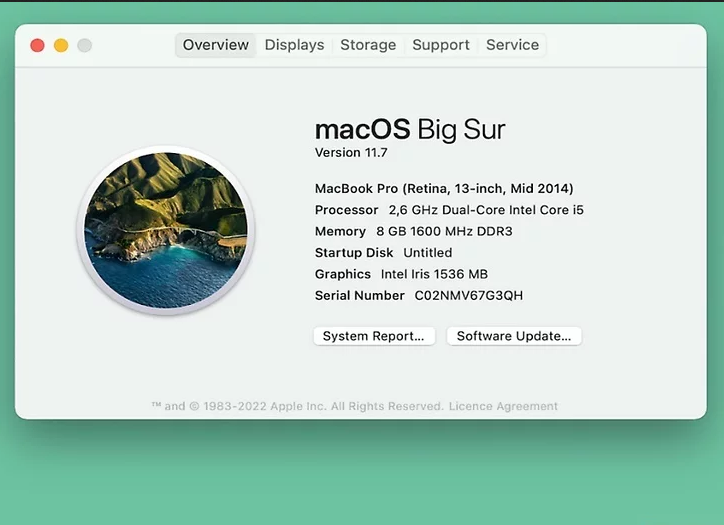
Task: Open the Licence Agreement link
Action: pyautogui.click(x=503, y=406)
